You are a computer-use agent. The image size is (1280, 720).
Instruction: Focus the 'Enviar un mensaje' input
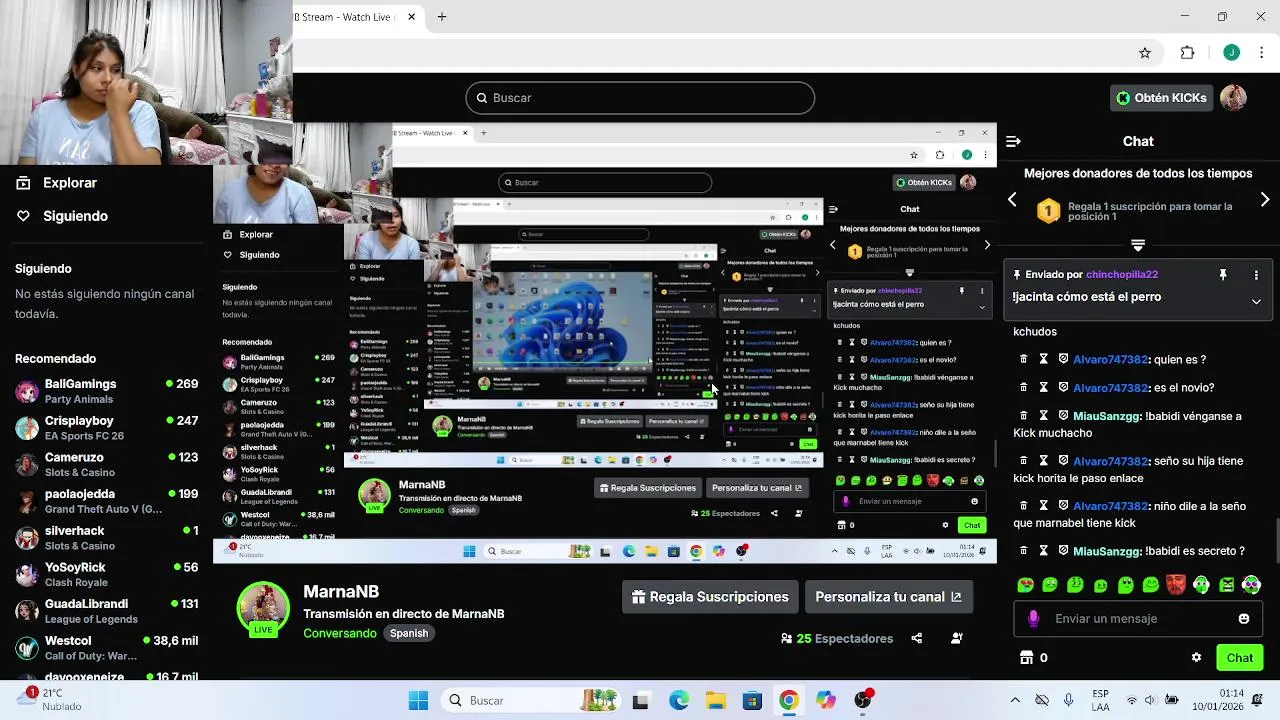(x=1138, y=619)
